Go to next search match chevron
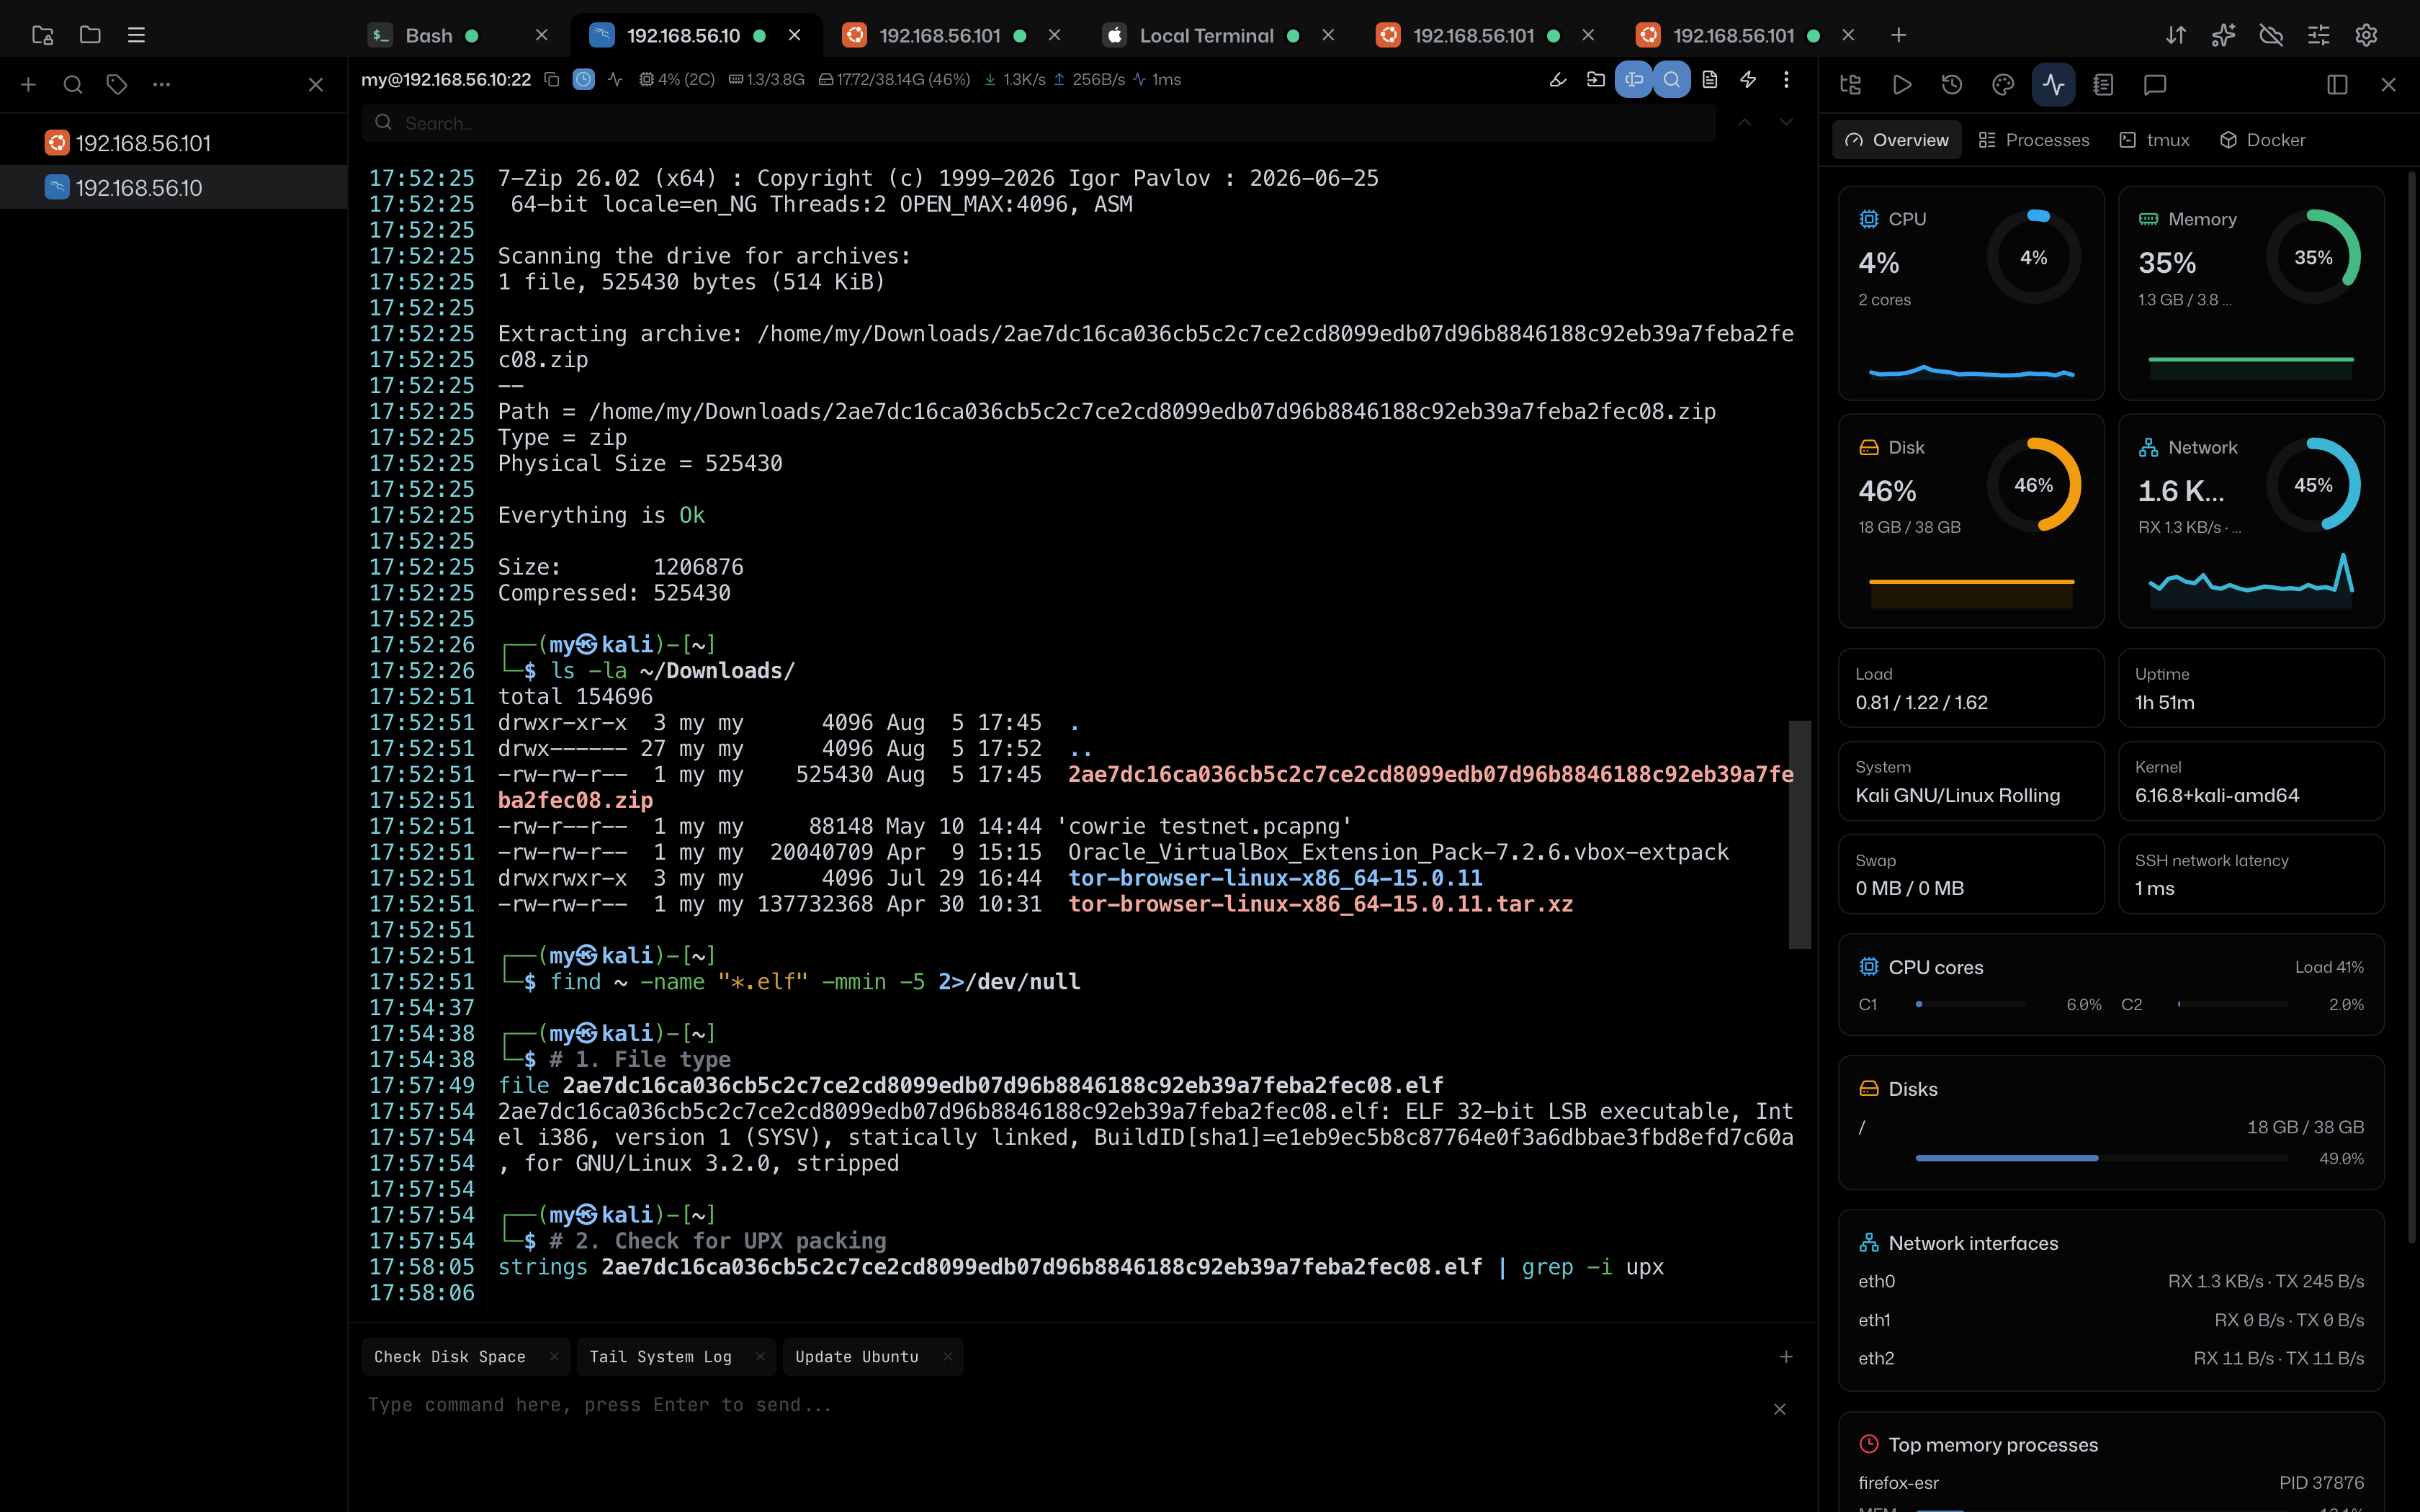The image size is (2420, 1512). [x=1786, y=122]
